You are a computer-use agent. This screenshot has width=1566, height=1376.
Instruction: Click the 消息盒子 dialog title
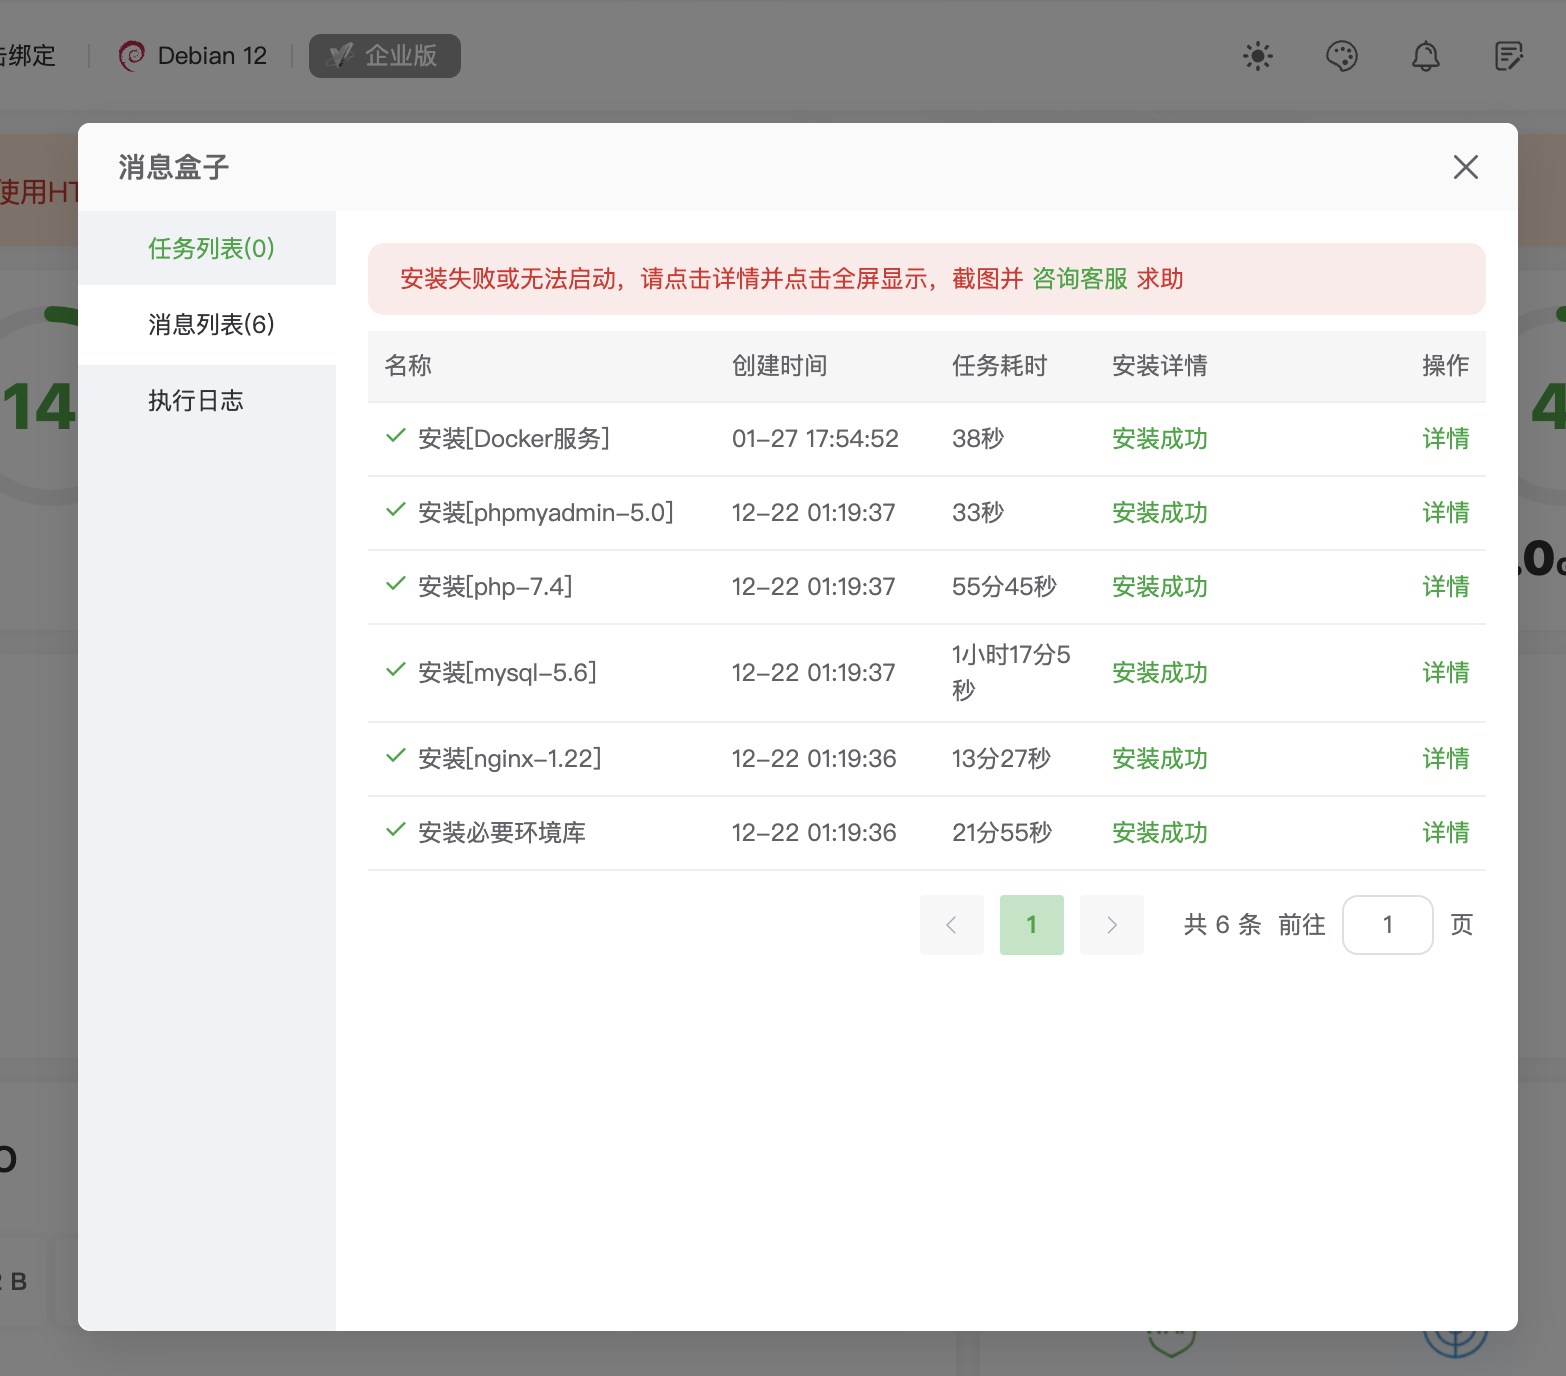click(x=174, y=167)
